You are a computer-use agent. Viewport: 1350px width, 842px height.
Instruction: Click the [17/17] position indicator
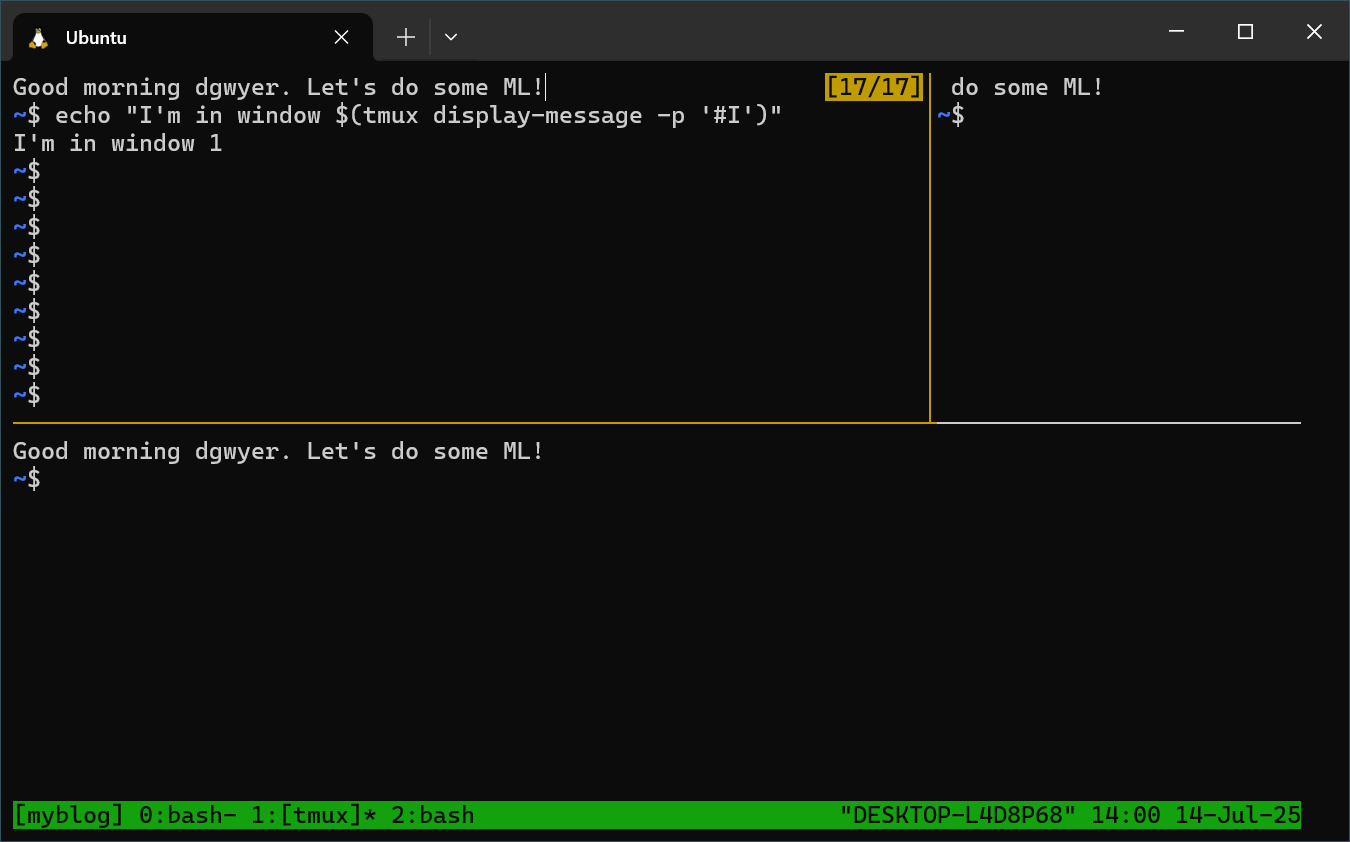[x=873, y=87]
